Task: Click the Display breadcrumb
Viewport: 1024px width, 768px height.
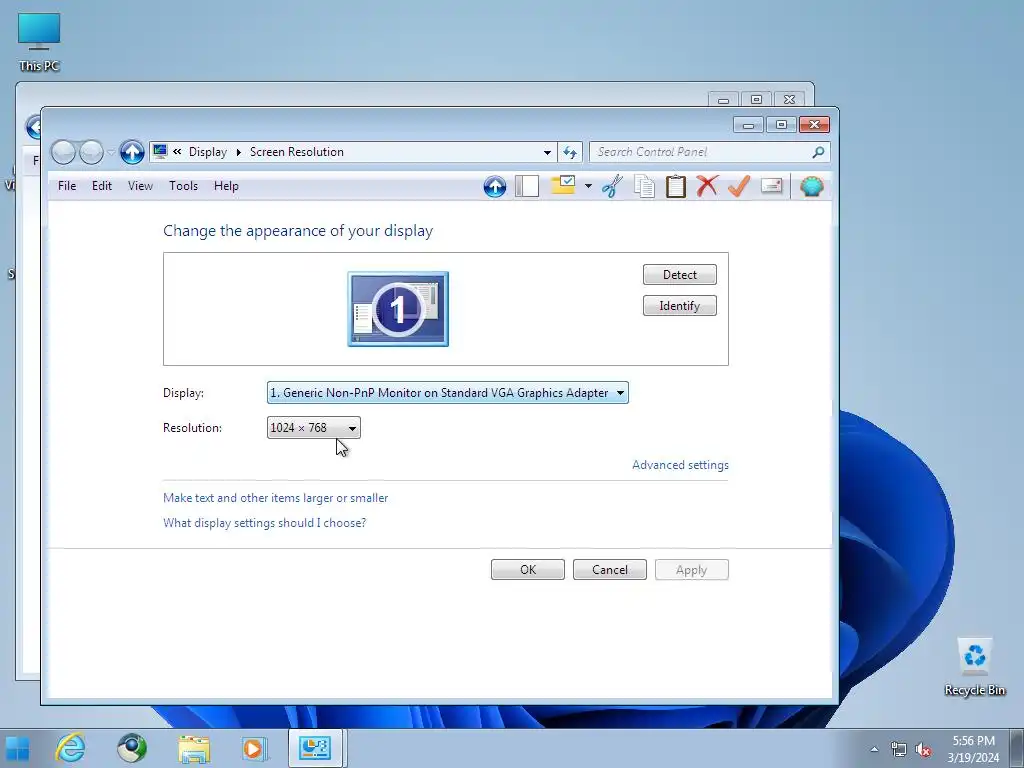Action: [208, 152]
